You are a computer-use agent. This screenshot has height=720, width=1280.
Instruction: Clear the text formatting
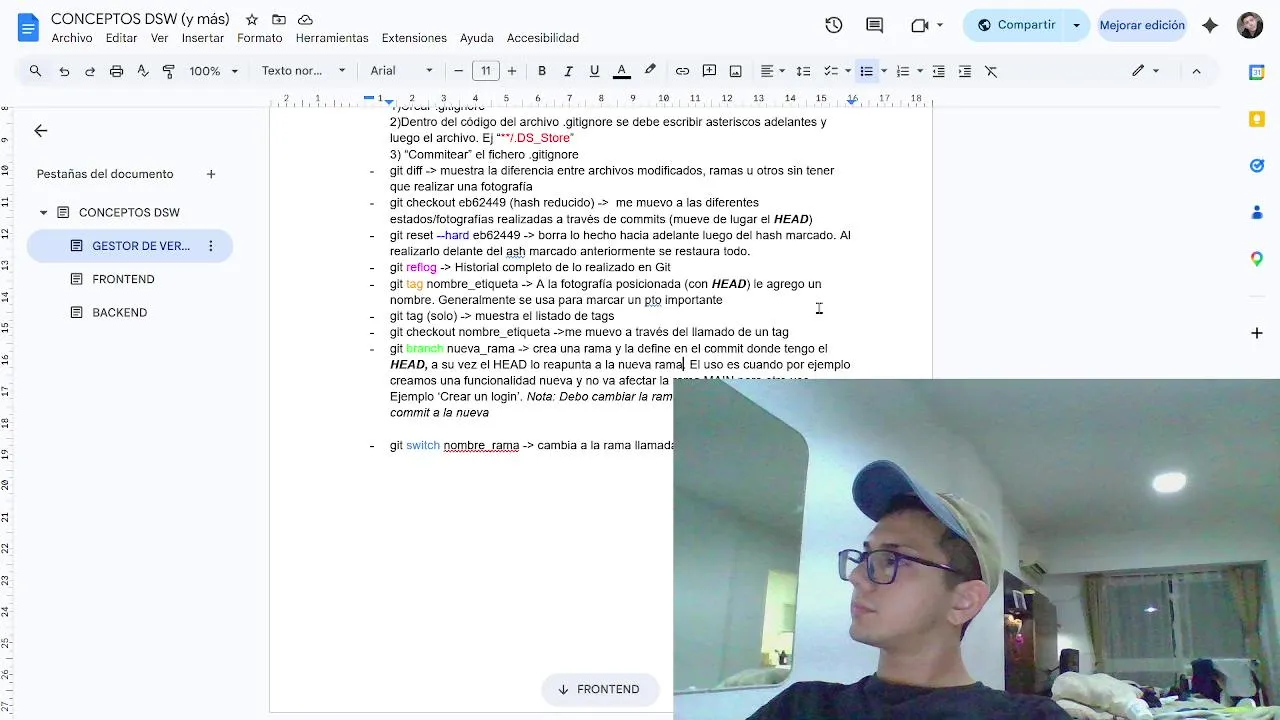[x=991, y=71]
